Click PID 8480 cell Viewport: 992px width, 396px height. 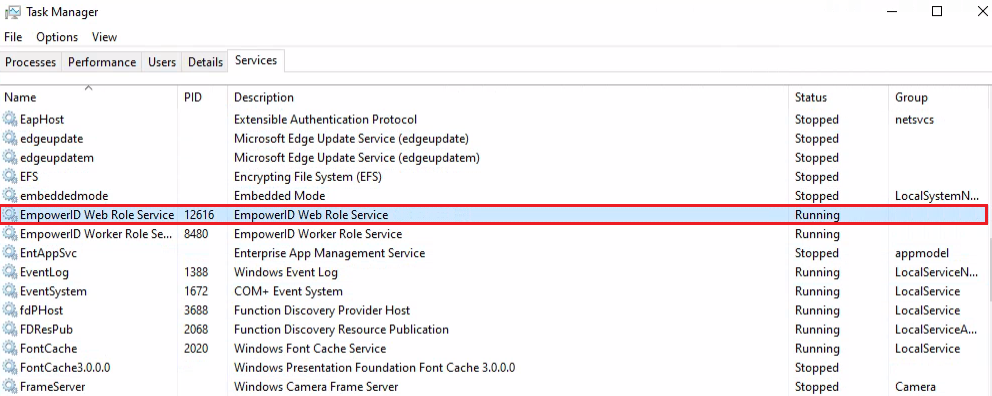tap(196, 234)
